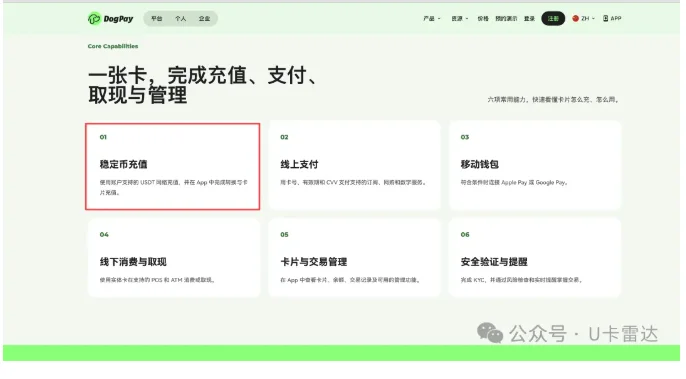Click the 安全验证与提醒 heading
Image resolution: width=686 pixels, height=379 pixels.
[x=494, y=262]
